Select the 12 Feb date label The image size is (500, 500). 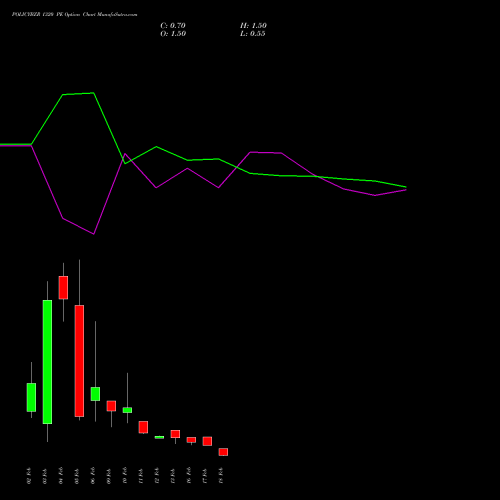click(x=157, y=476)
